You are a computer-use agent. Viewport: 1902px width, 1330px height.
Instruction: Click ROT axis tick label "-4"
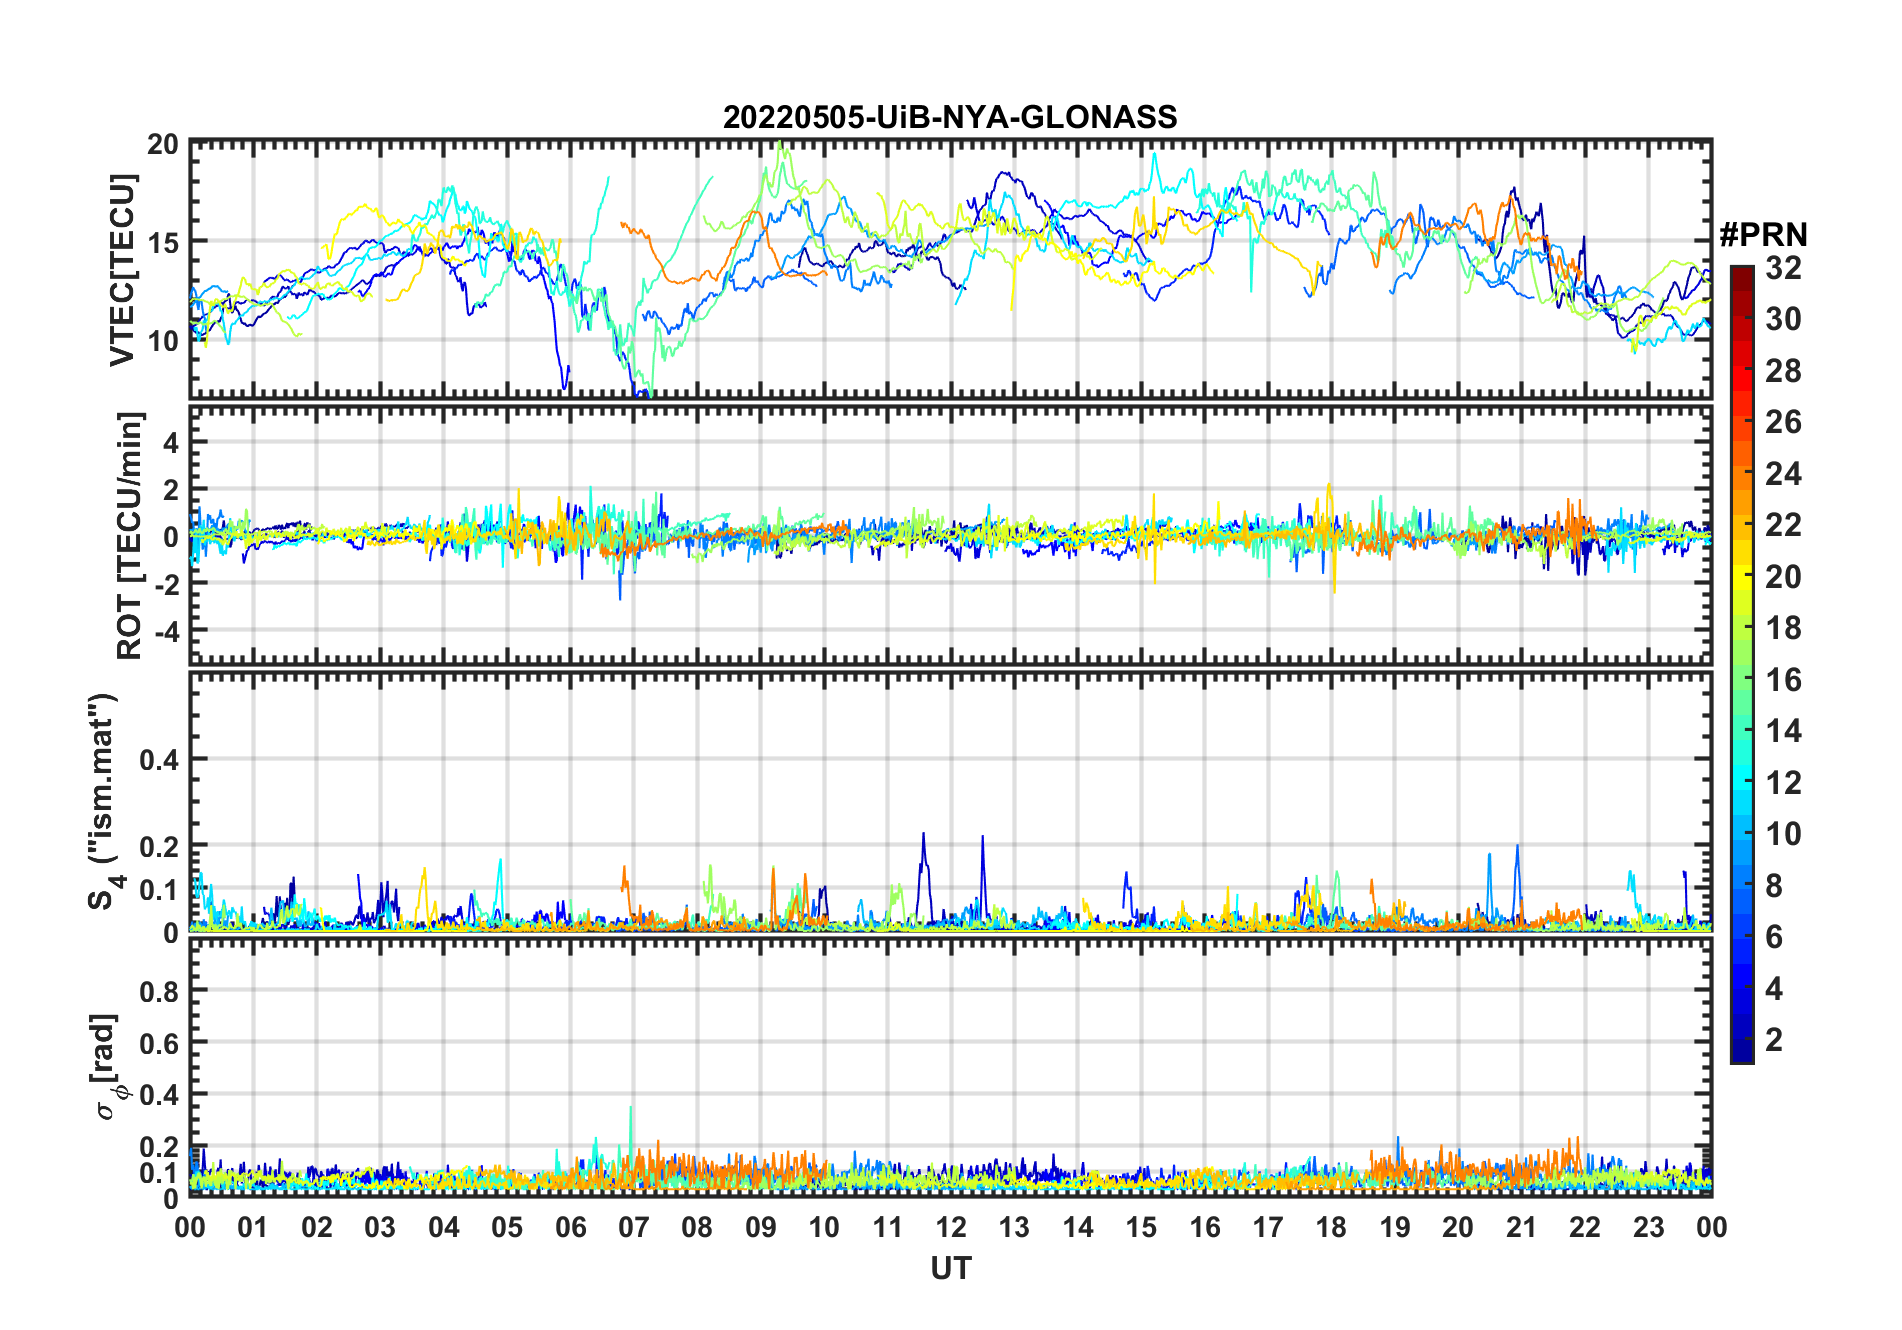166,632
